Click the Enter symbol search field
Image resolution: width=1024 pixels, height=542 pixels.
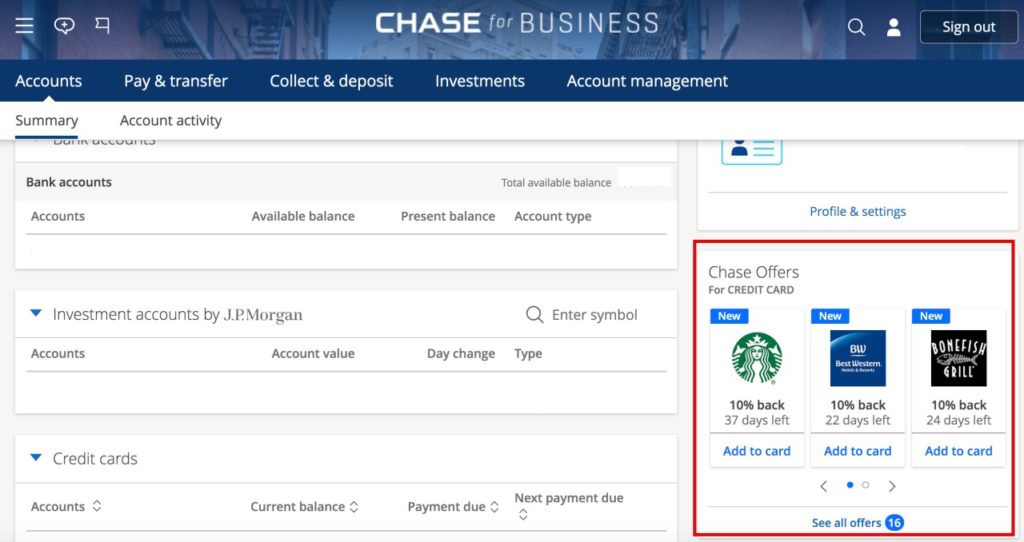[594, 315]
